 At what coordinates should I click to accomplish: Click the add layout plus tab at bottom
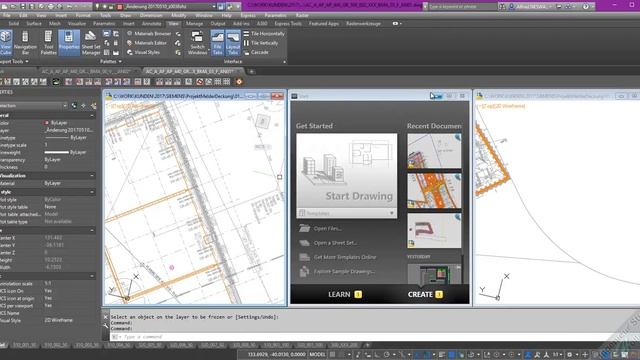367,345
